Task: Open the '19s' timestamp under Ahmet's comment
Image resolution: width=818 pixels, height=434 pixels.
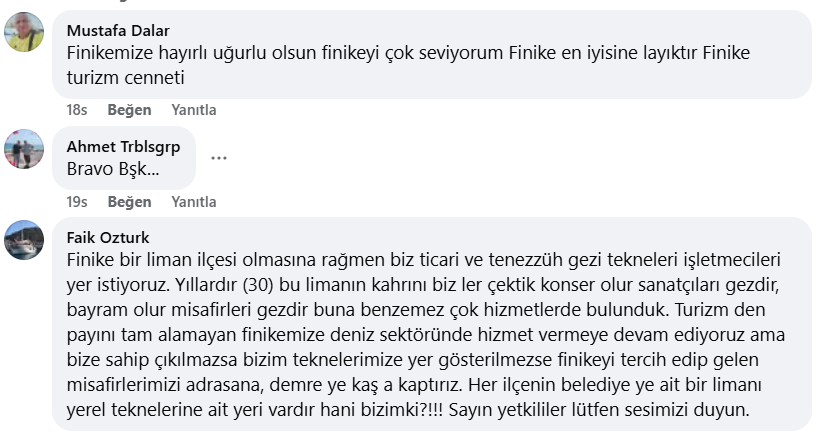Action: 77,202
